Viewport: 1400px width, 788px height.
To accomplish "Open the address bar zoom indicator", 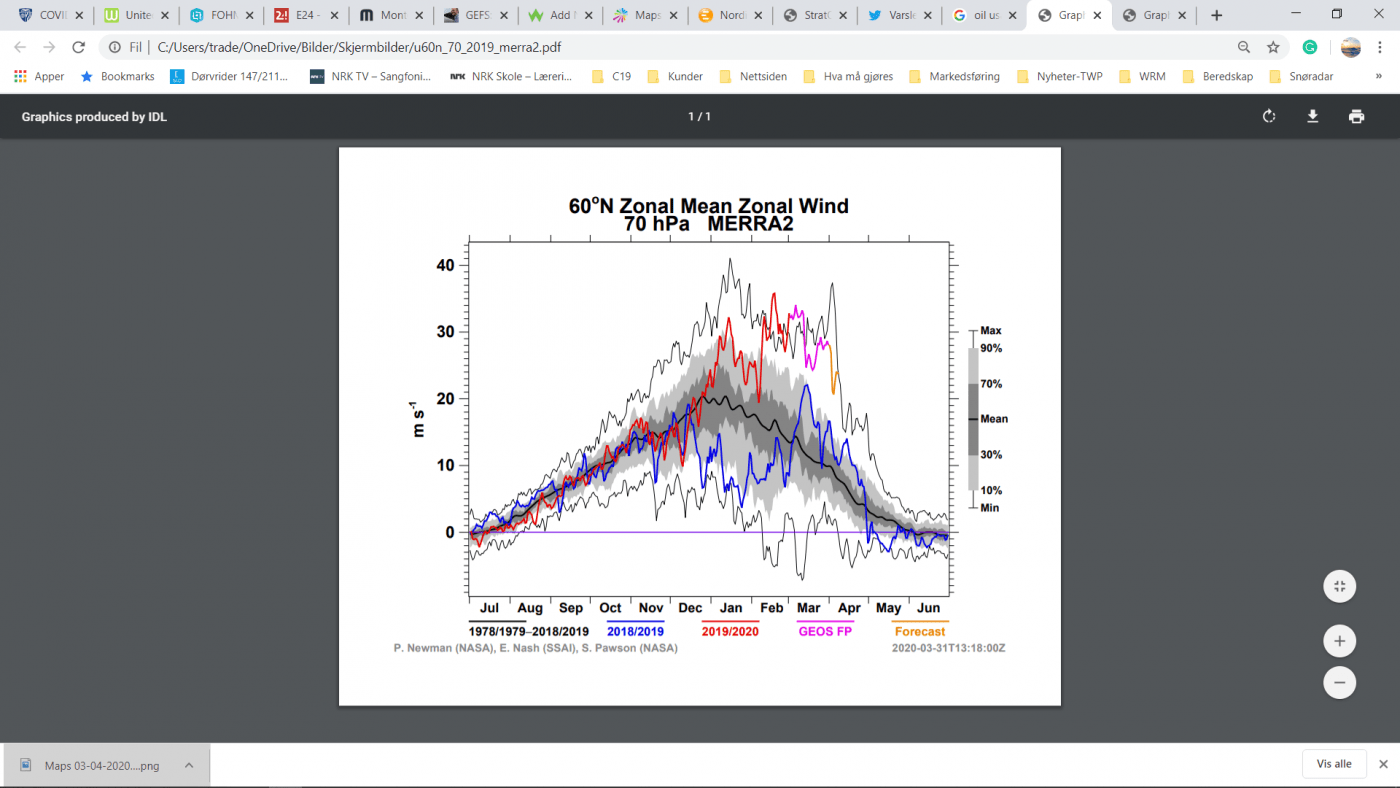I will point(1244,47).
